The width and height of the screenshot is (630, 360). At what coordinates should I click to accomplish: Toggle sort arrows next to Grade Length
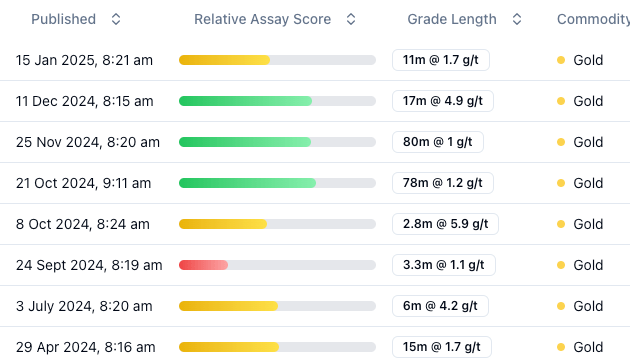point(517,19)
